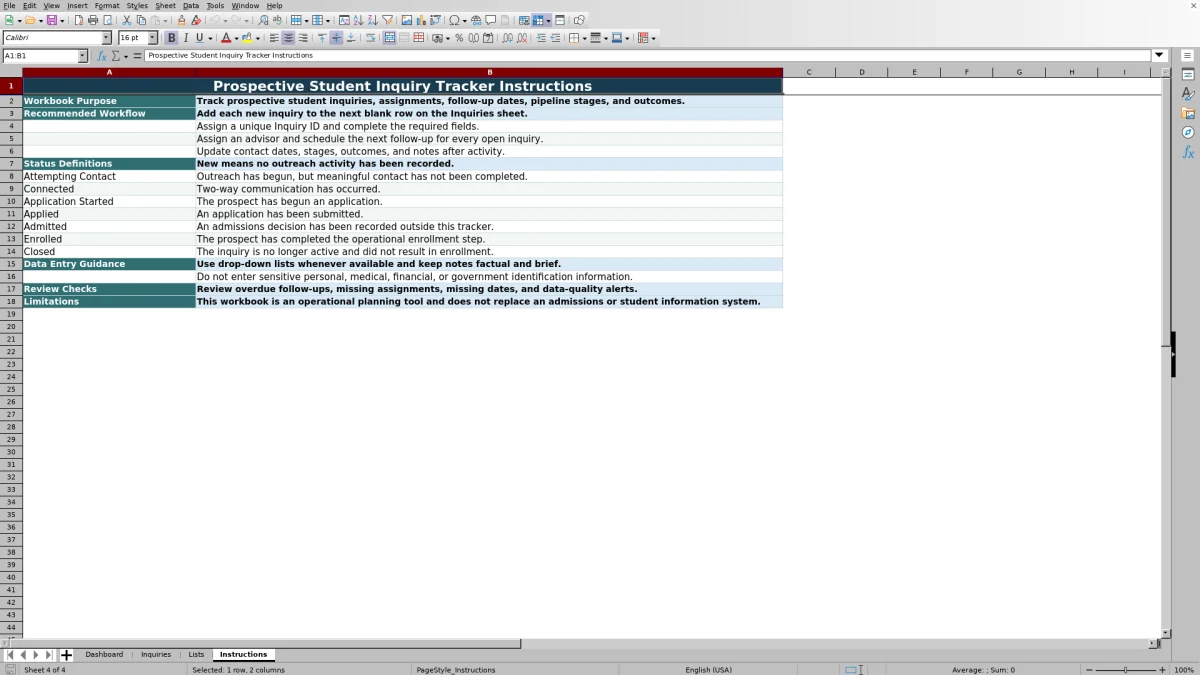Switch to the Lists sheet tab
This screenshot has height=675, width=1200.
pos(196,655)
